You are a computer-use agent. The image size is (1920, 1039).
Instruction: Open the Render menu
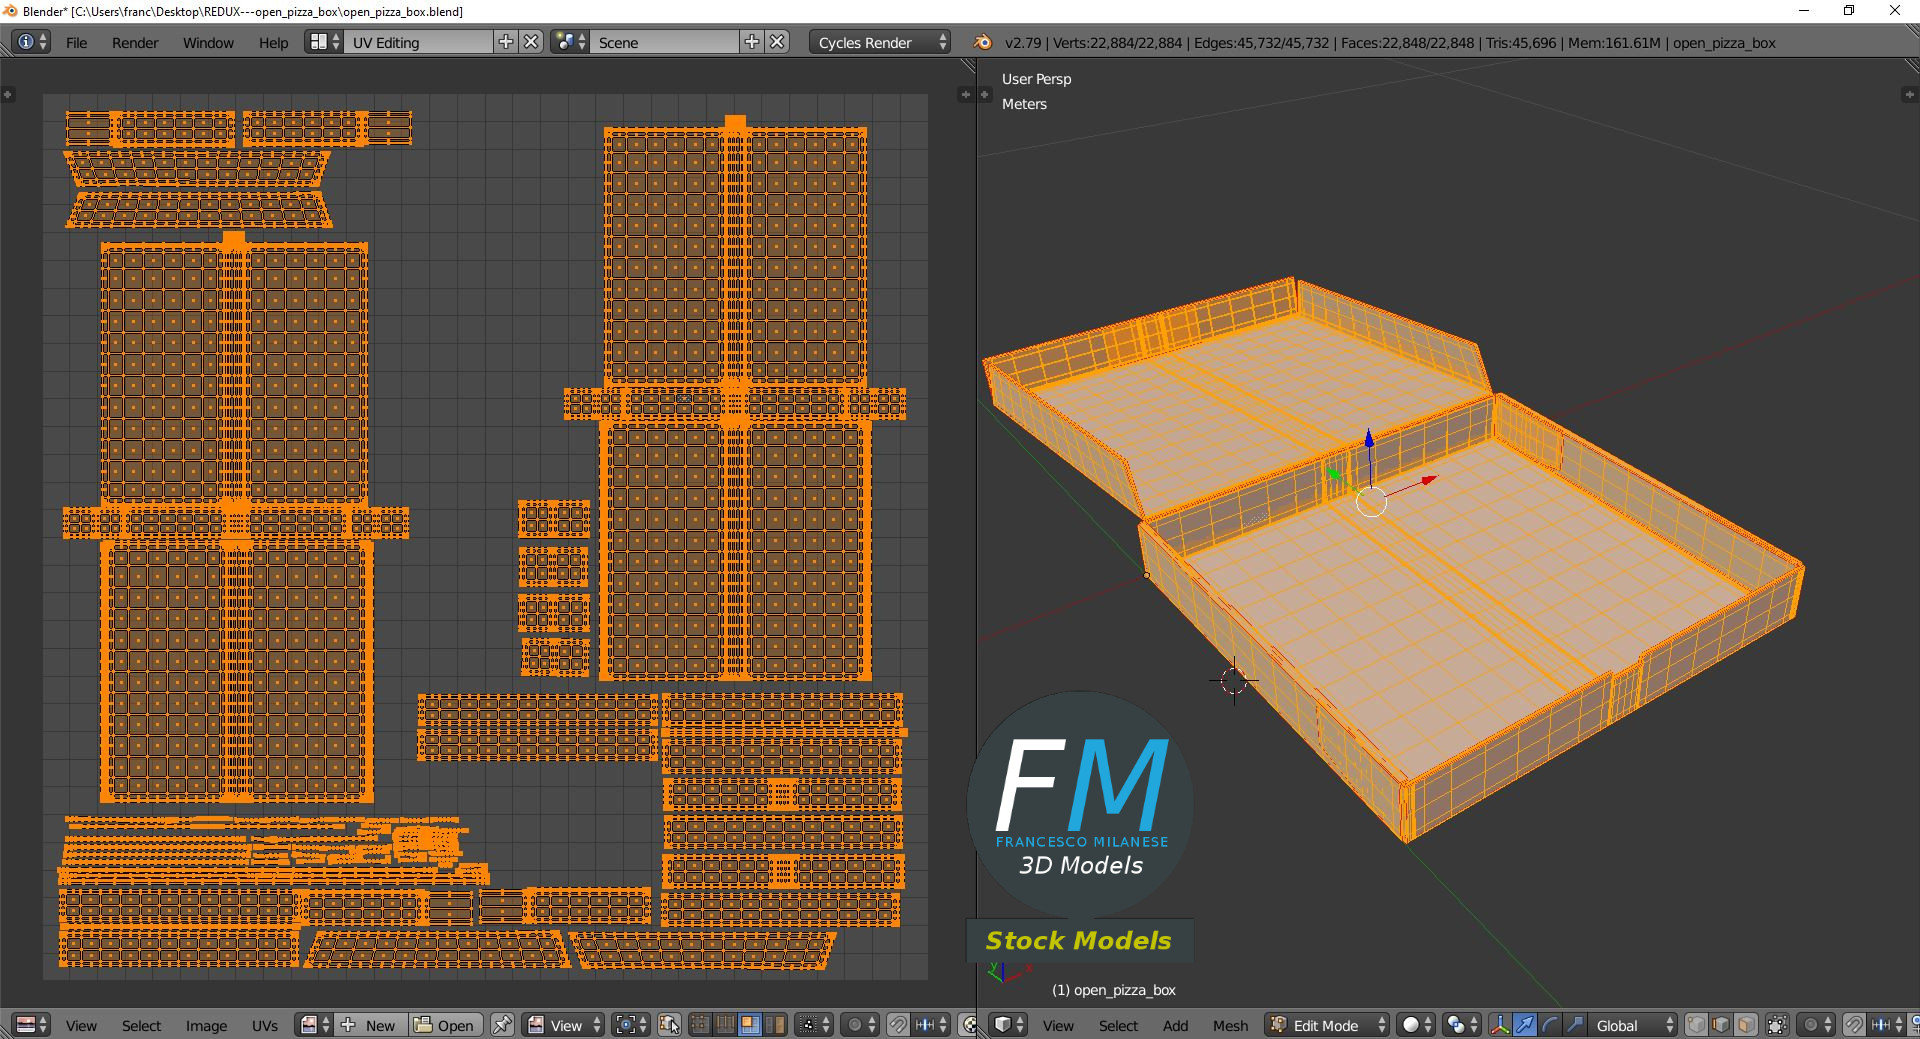pos(135,42)
